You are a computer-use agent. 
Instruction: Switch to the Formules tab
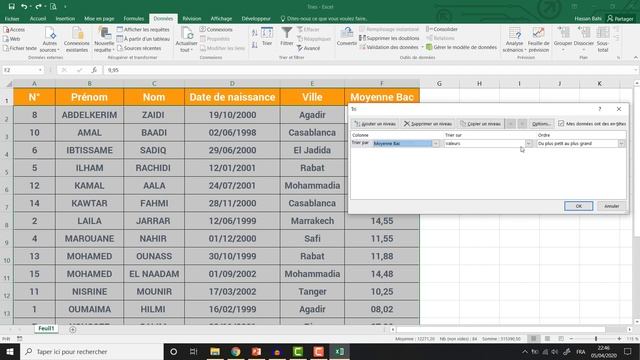coord(133,19)
